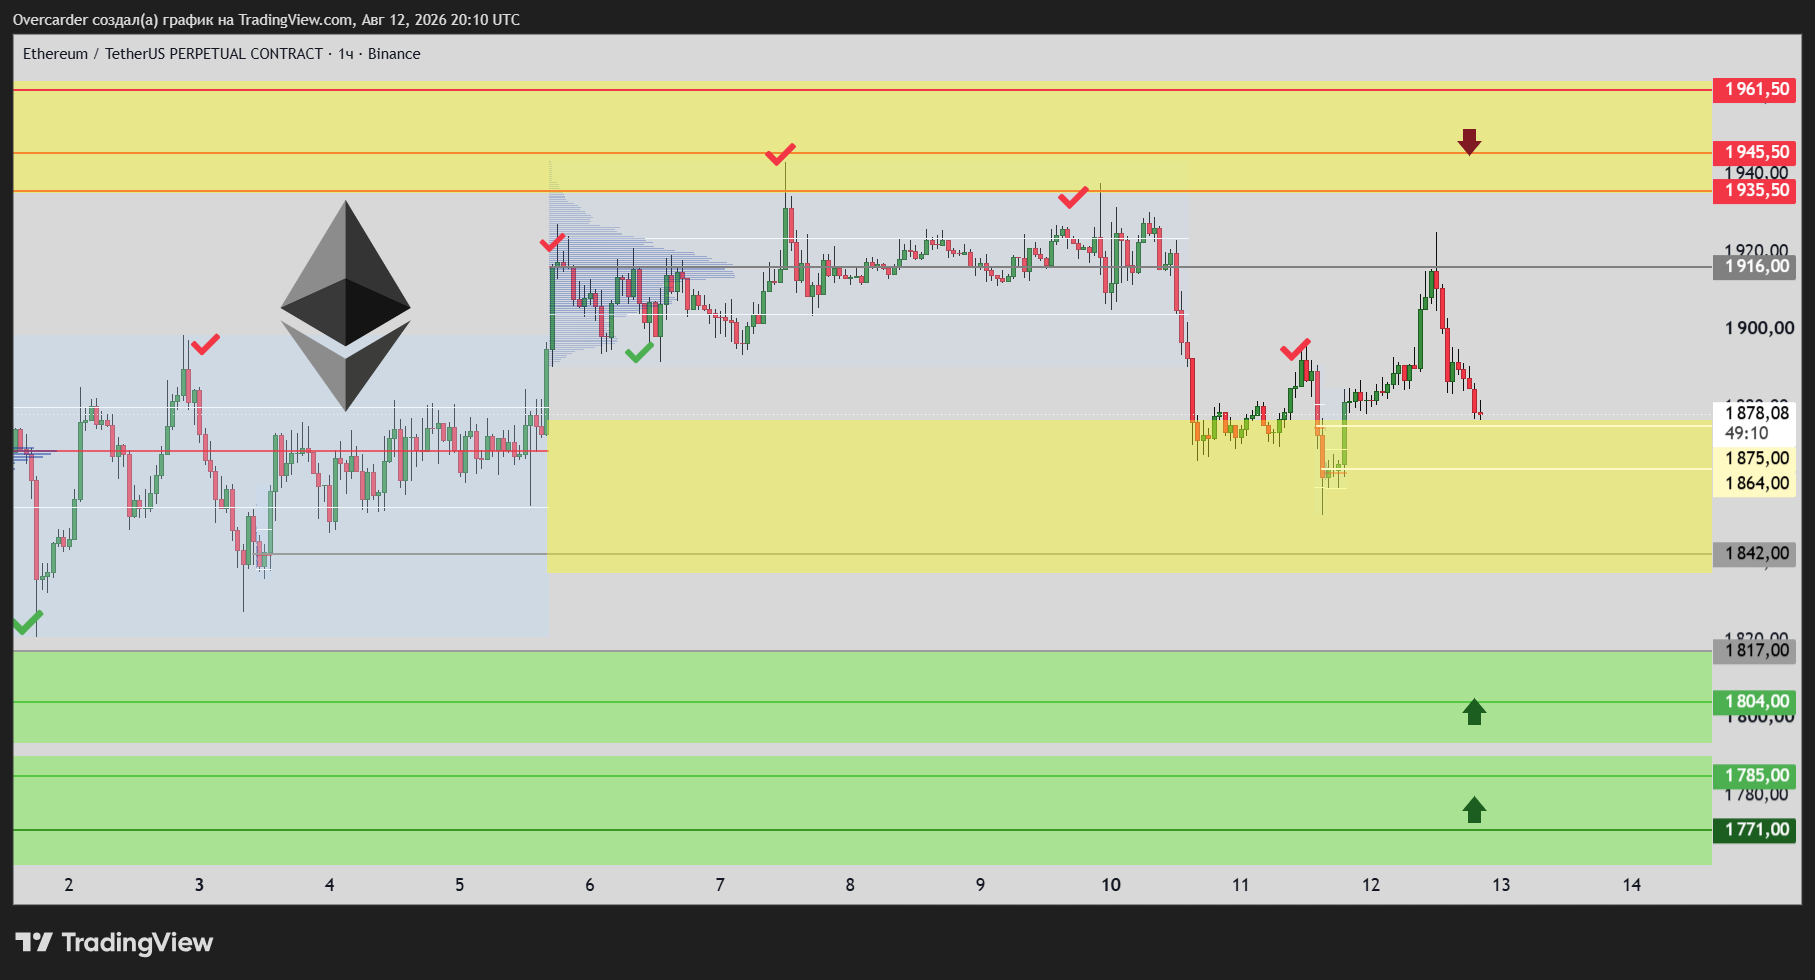This screenshot has width=1815, height=980.
Task: Click the Binance exchange name in chart title
Action: pos(394,54)
